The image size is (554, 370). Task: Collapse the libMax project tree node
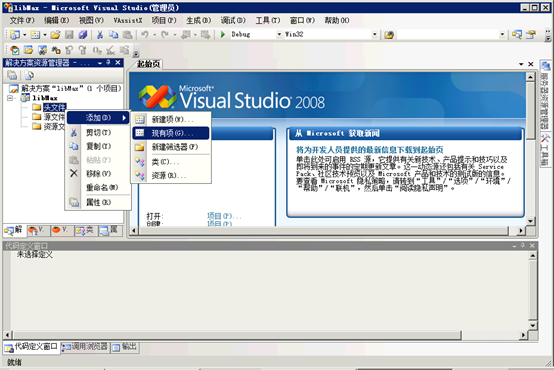click(x=10, y=98)
